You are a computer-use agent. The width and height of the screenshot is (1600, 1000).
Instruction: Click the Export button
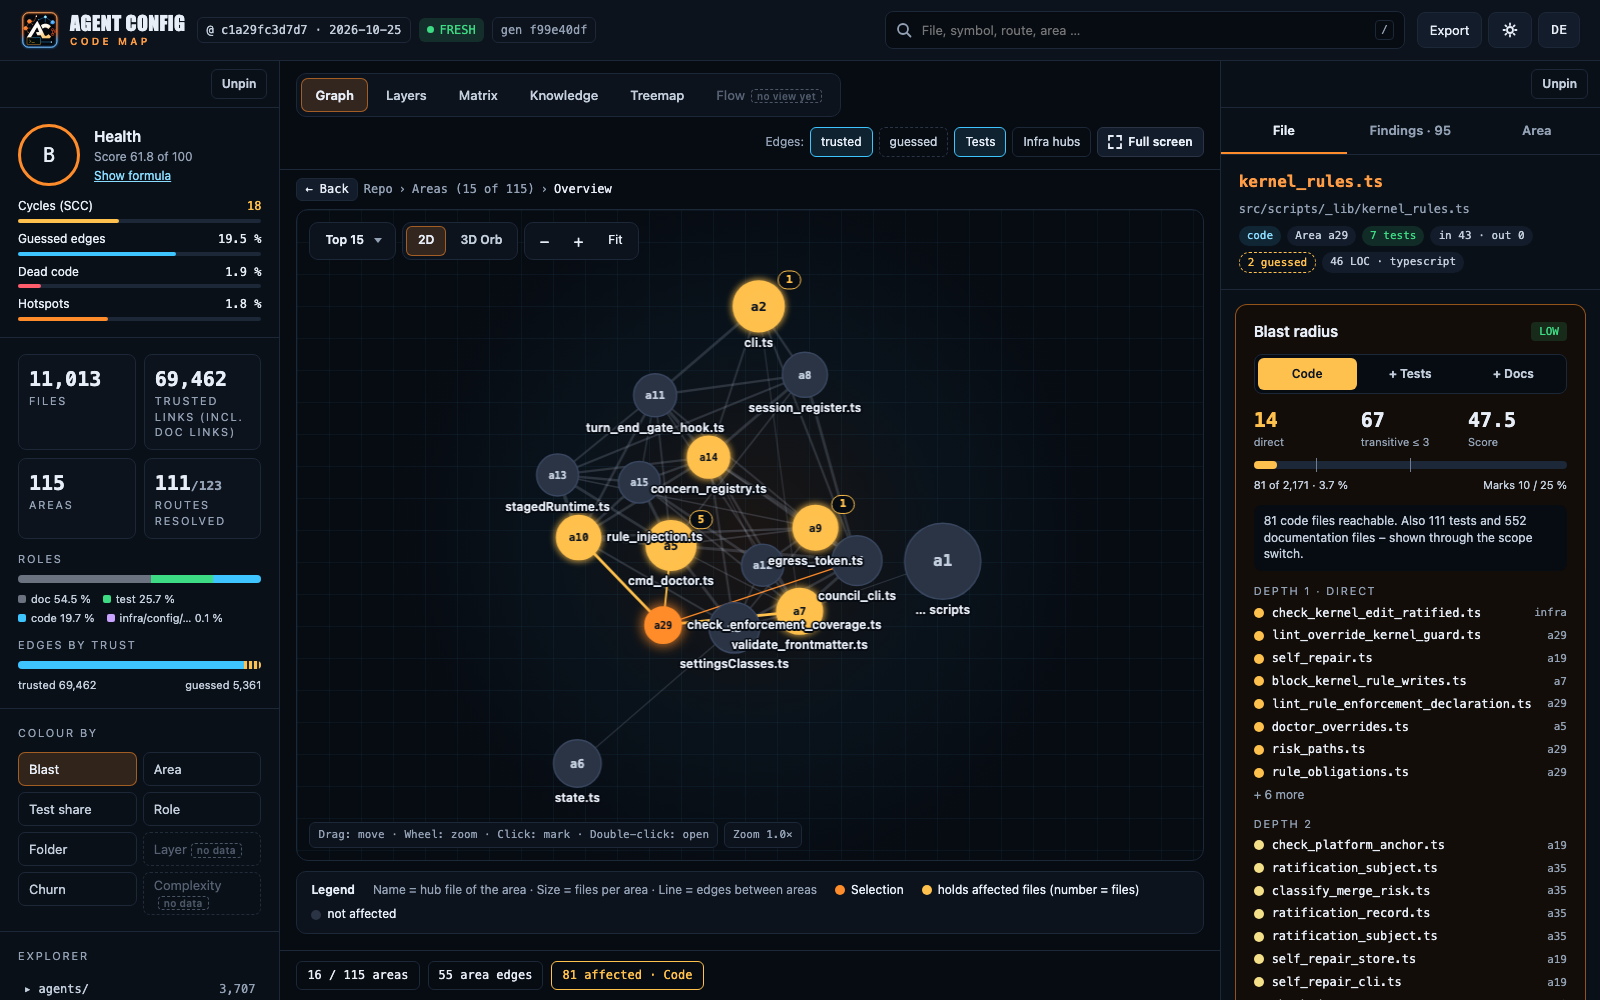pos(1449,30)
